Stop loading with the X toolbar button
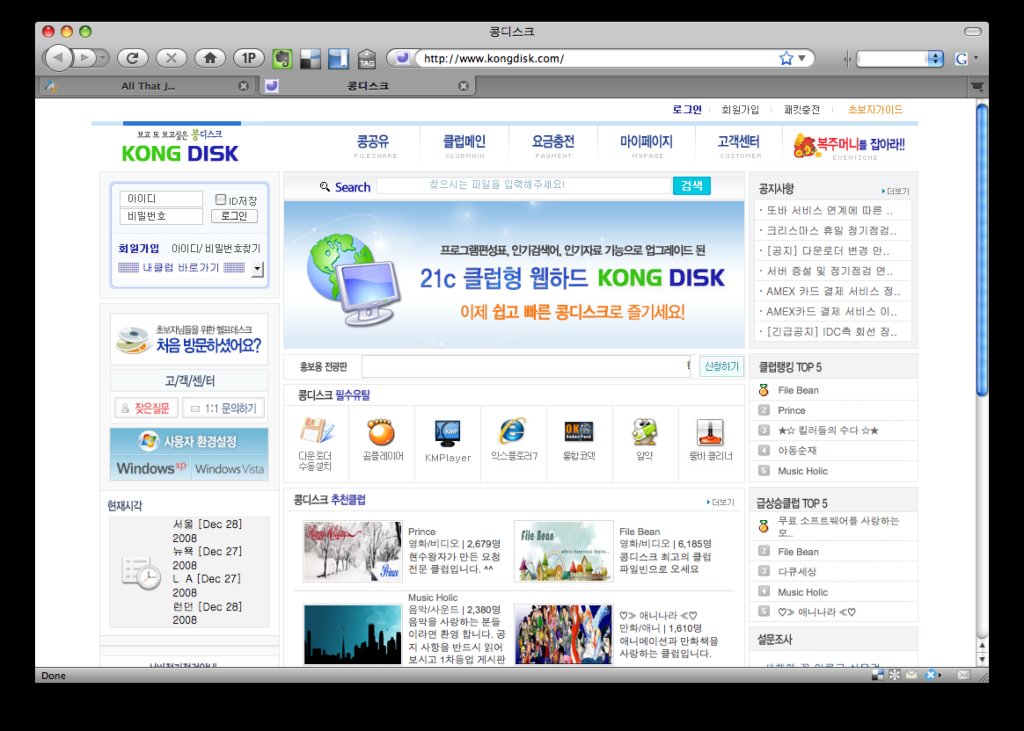The width and height of the screenshot is (1024, 731). click(172, 58)
